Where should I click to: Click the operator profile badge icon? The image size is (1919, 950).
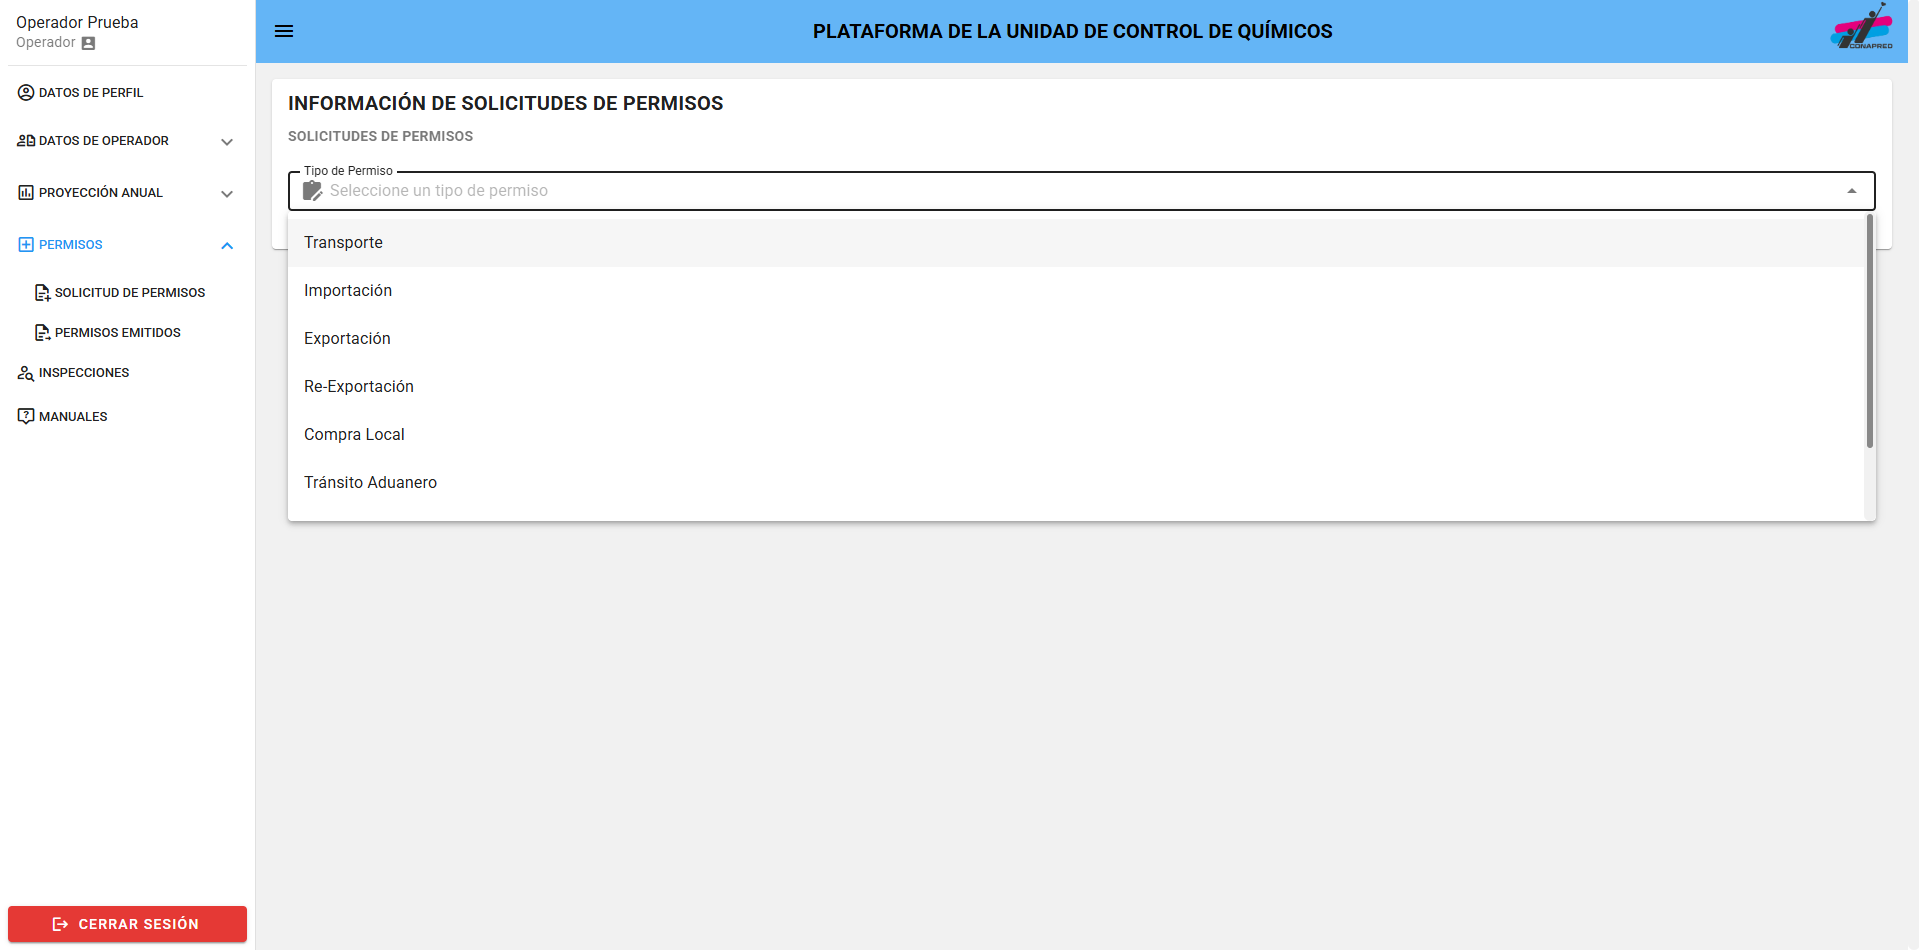88,43
